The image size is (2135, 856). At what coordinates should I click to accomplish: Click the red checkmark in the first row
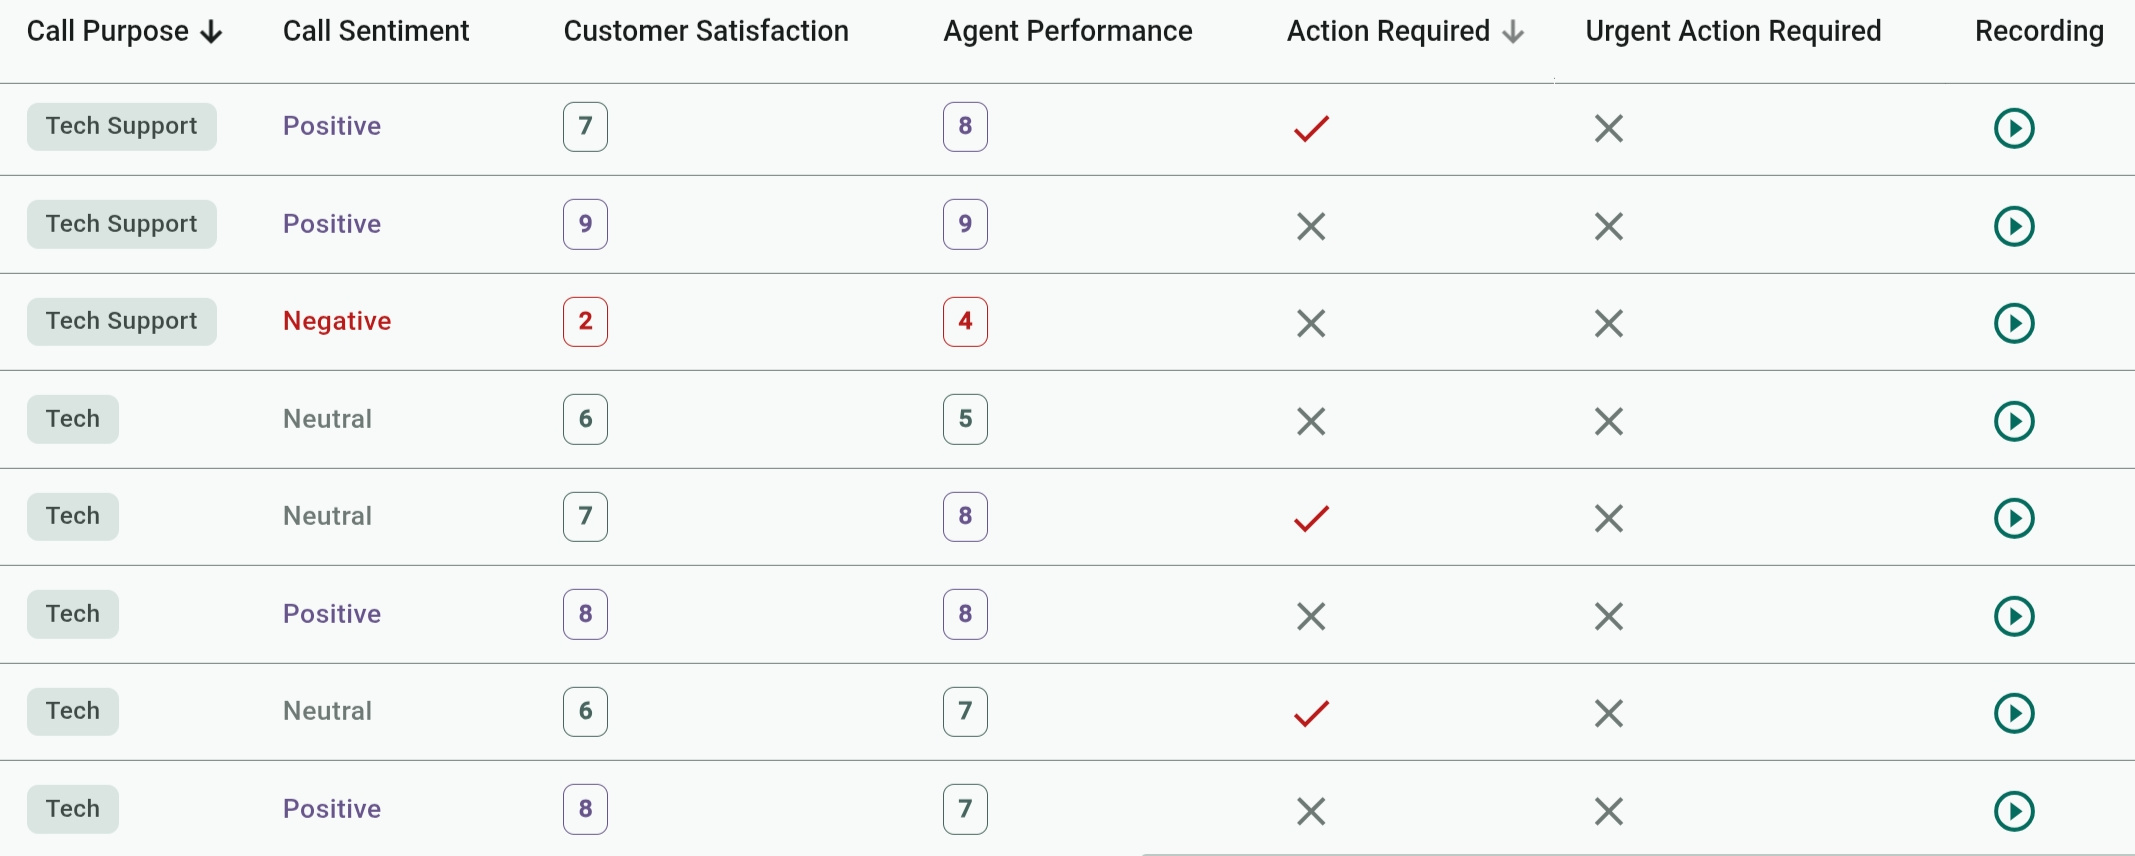1311,128
